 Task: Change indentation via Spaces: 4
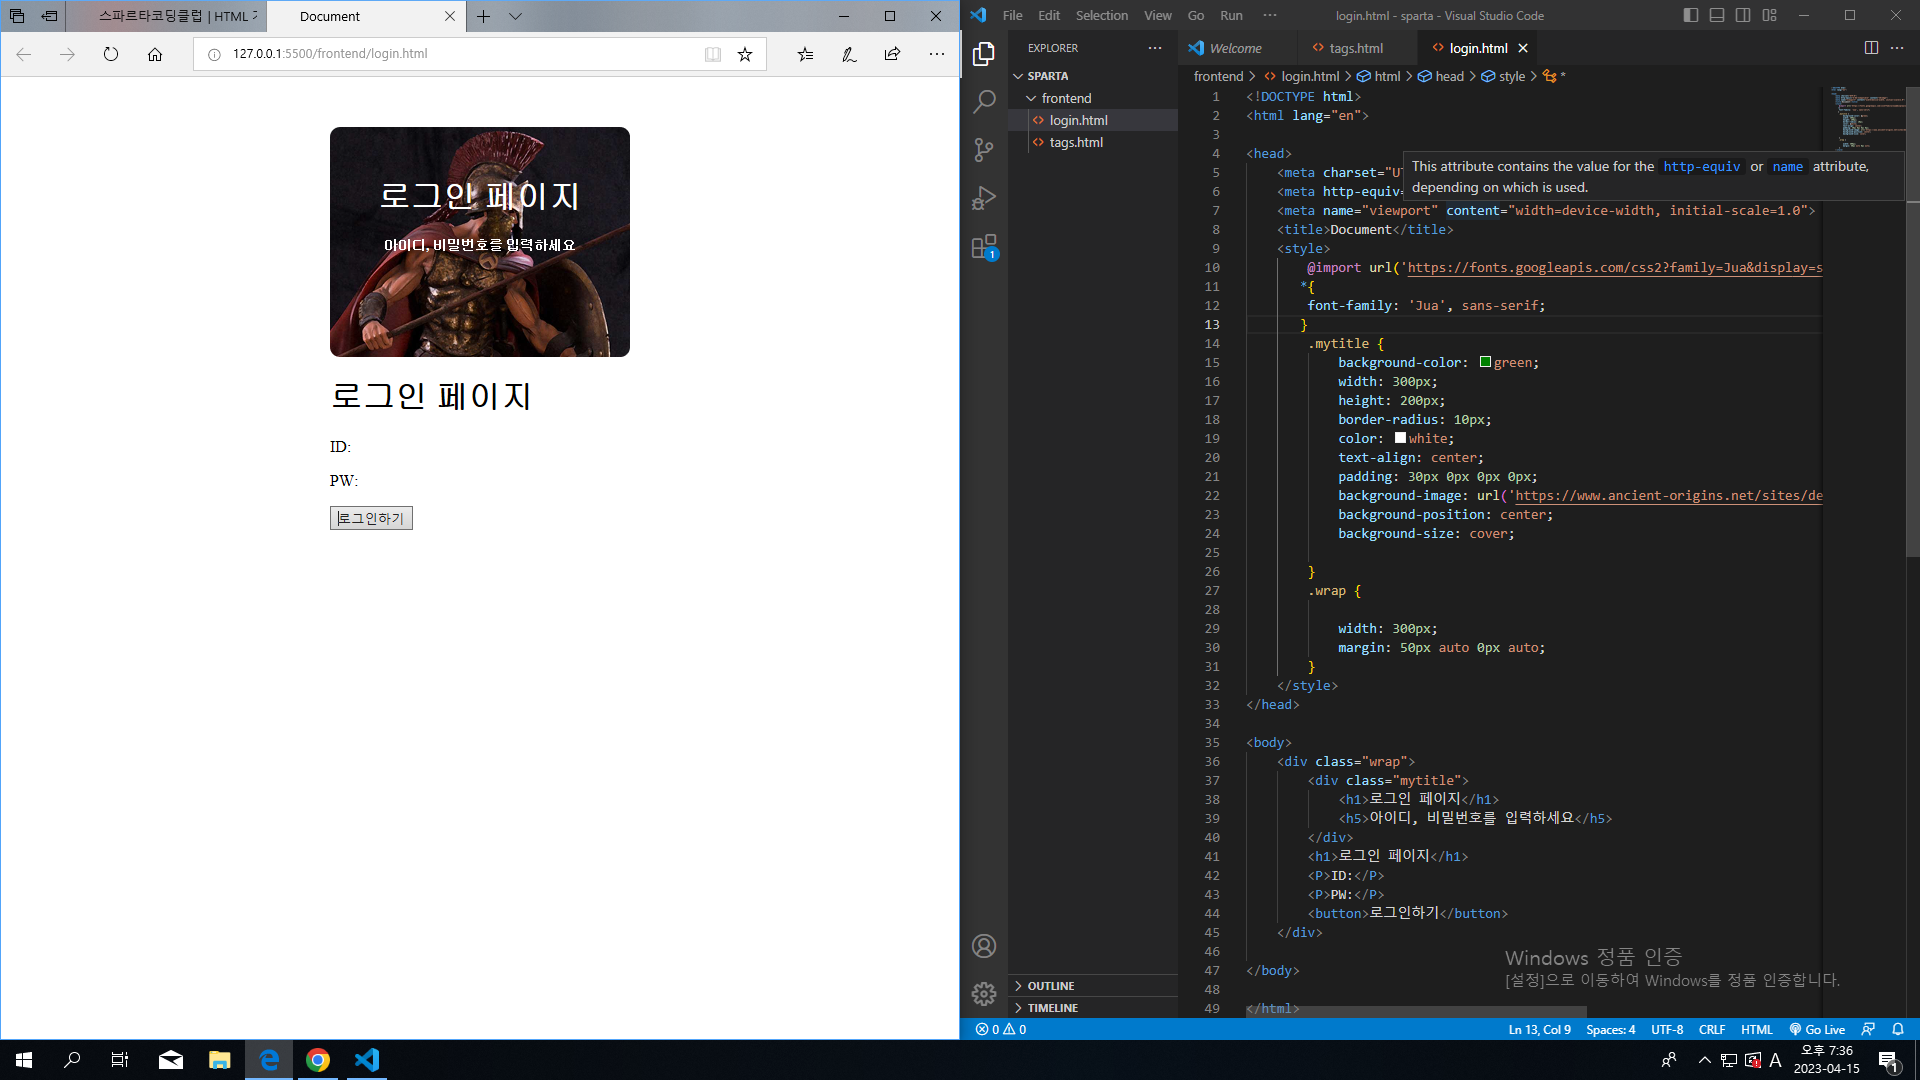click(1610, 1029)
